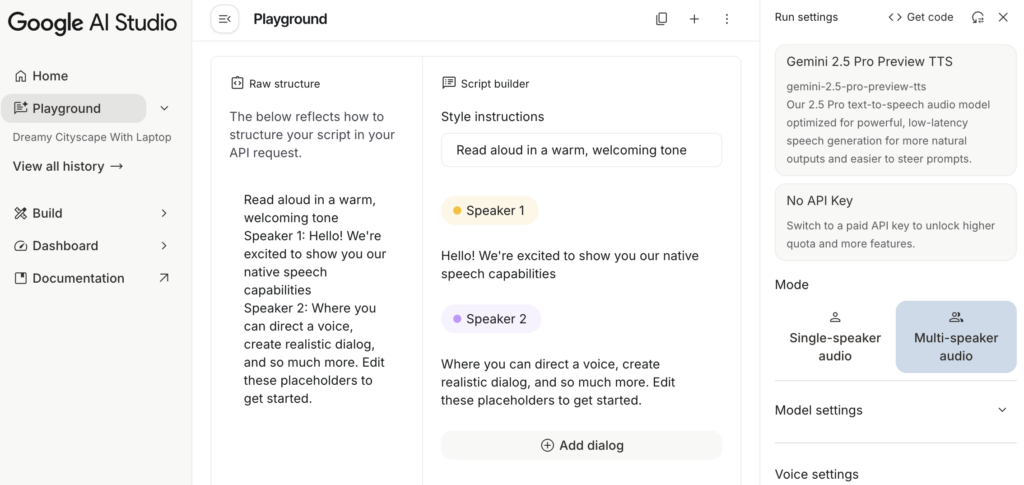Viewport: 1024px width, 485px height.
Task: Click the Style instructions text field
Action: tap(581, 150)
